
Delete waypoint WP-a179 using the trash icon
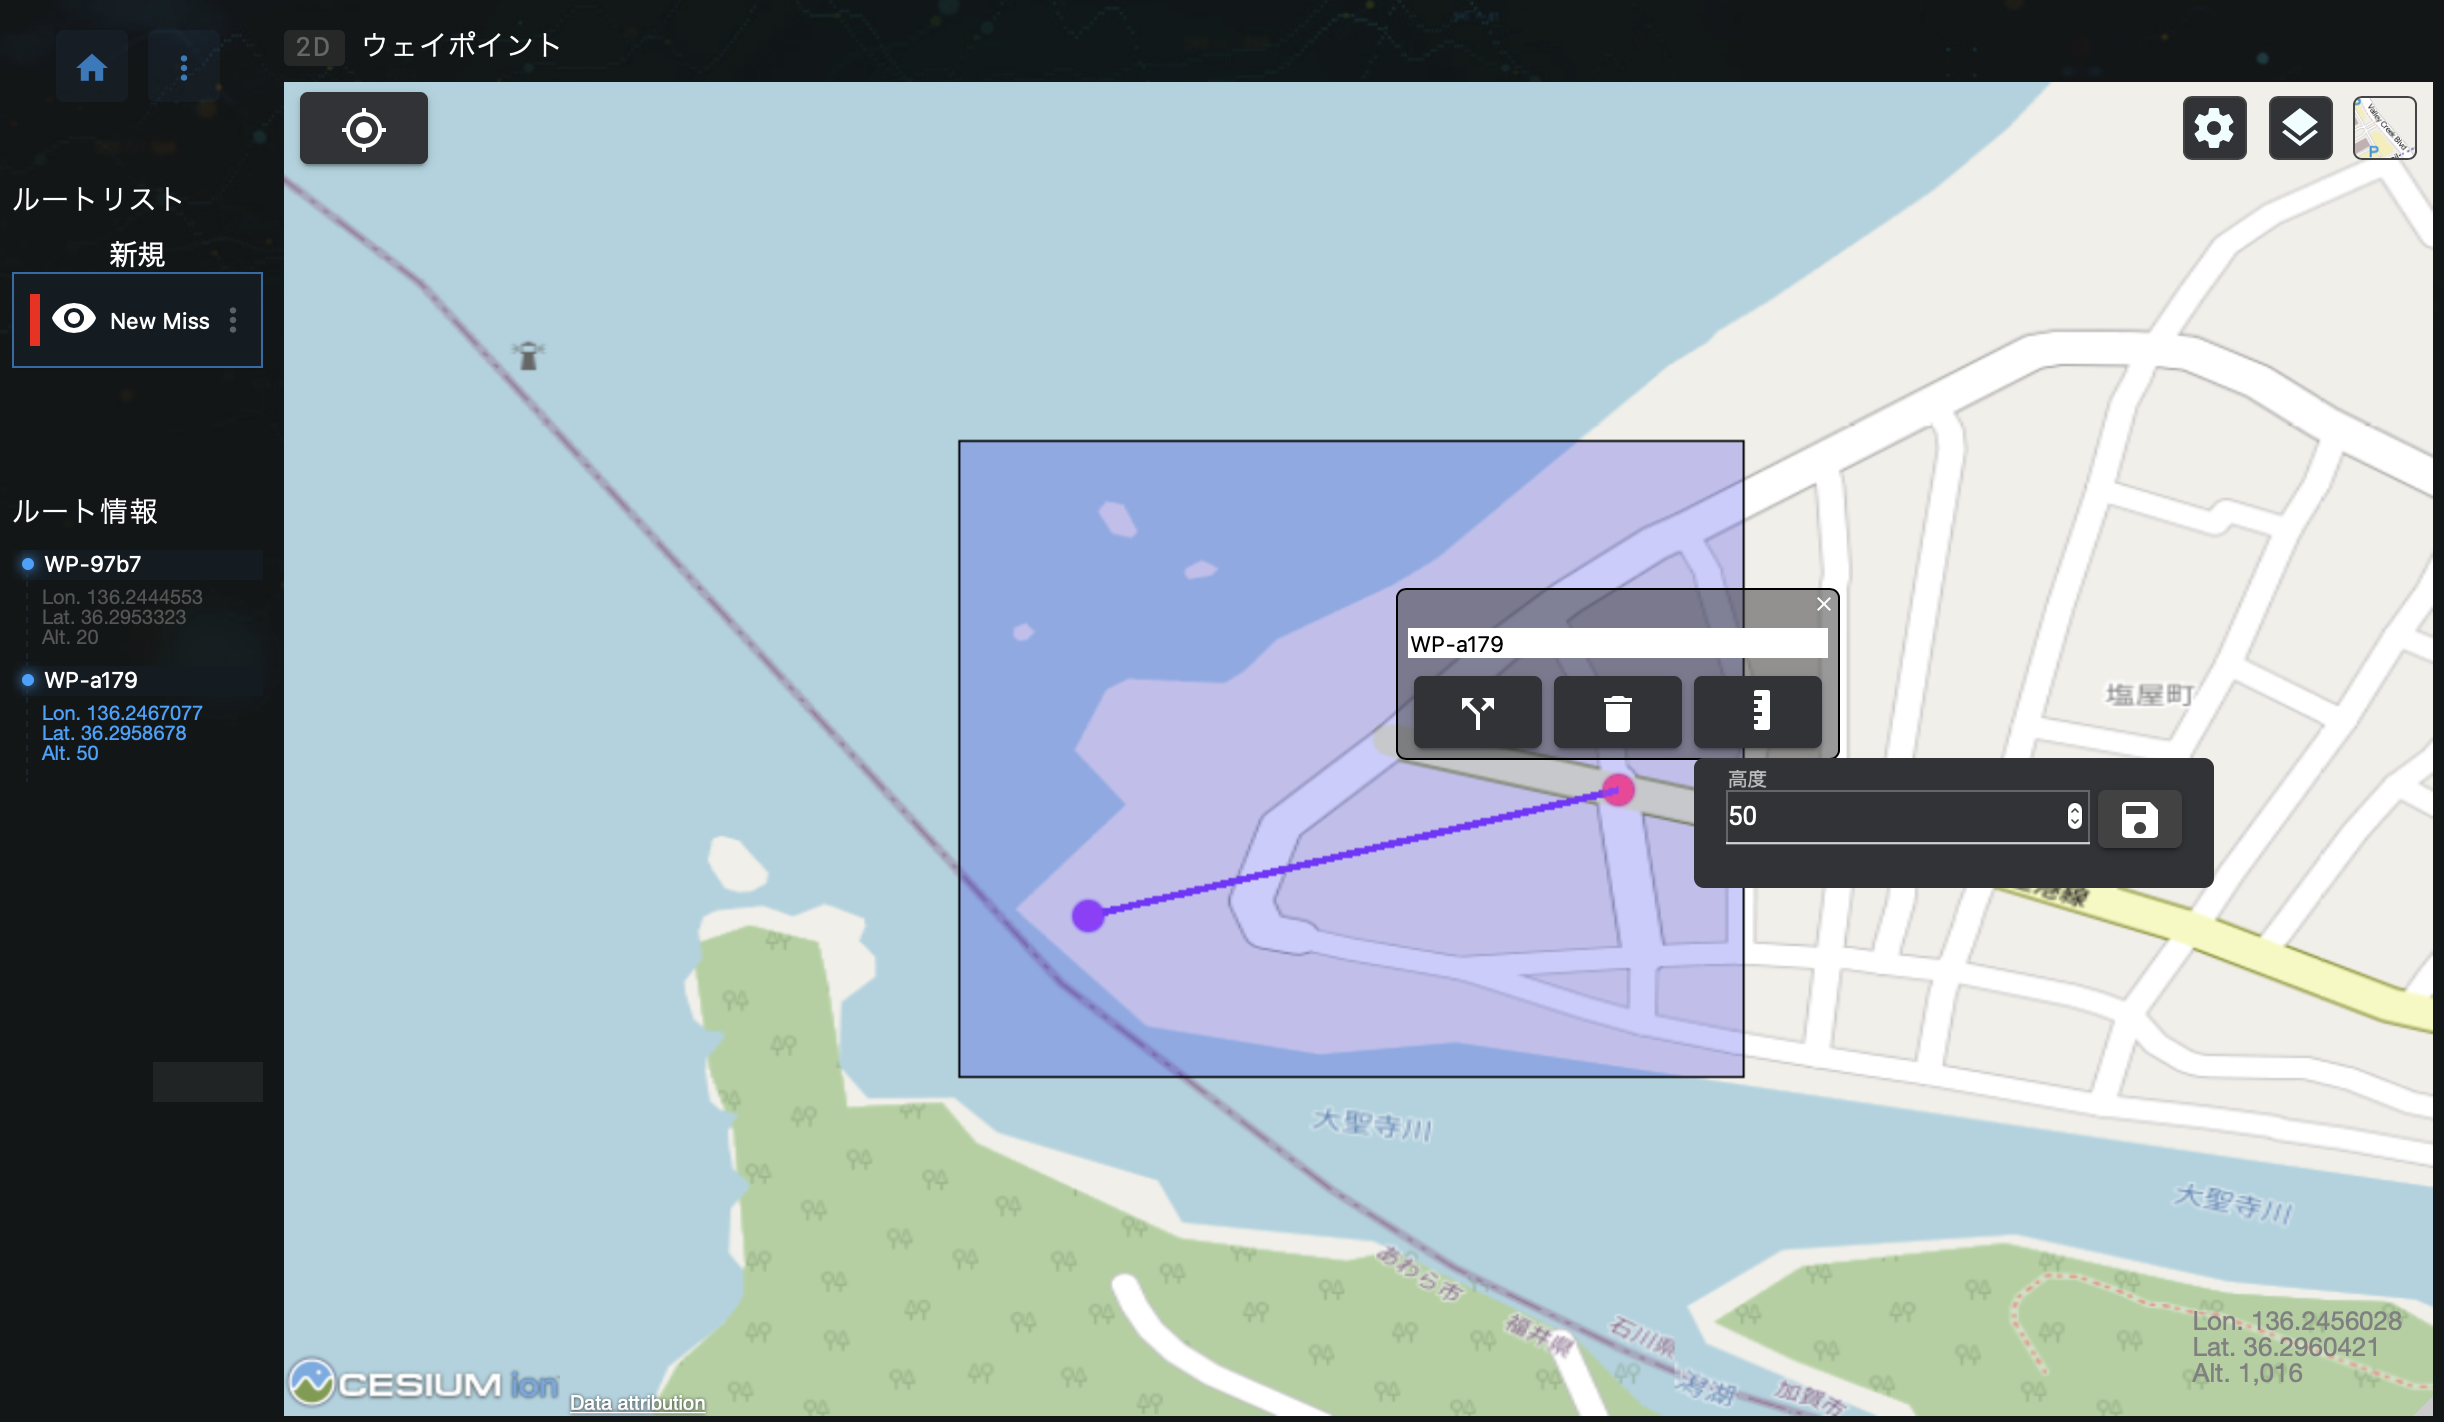(1616, 712)
